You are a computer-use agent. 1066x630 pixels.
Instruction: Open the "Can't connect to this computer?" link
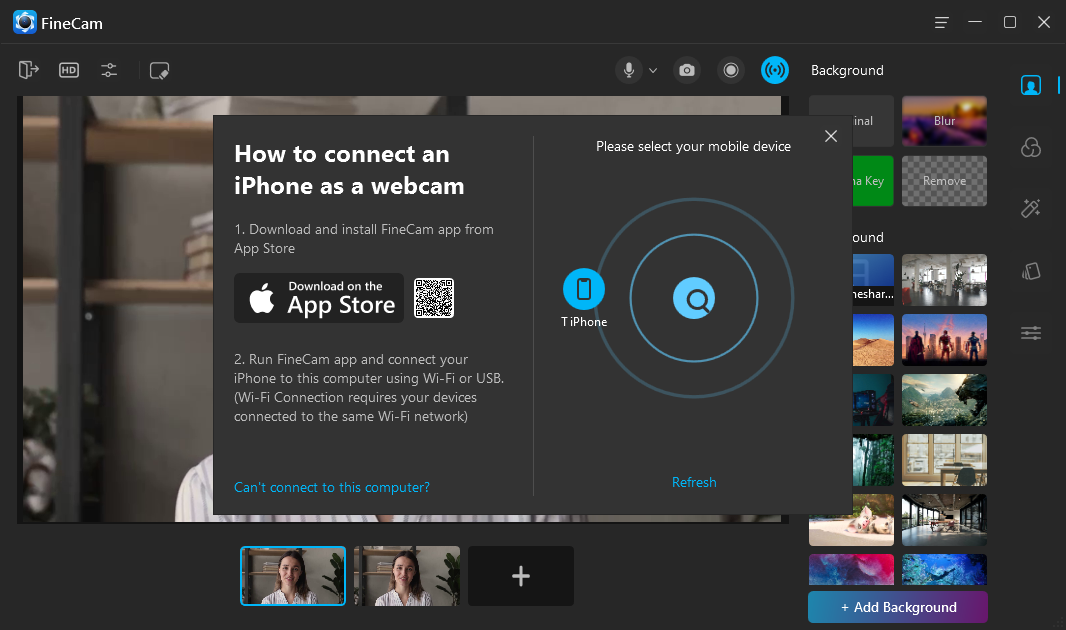332,487
